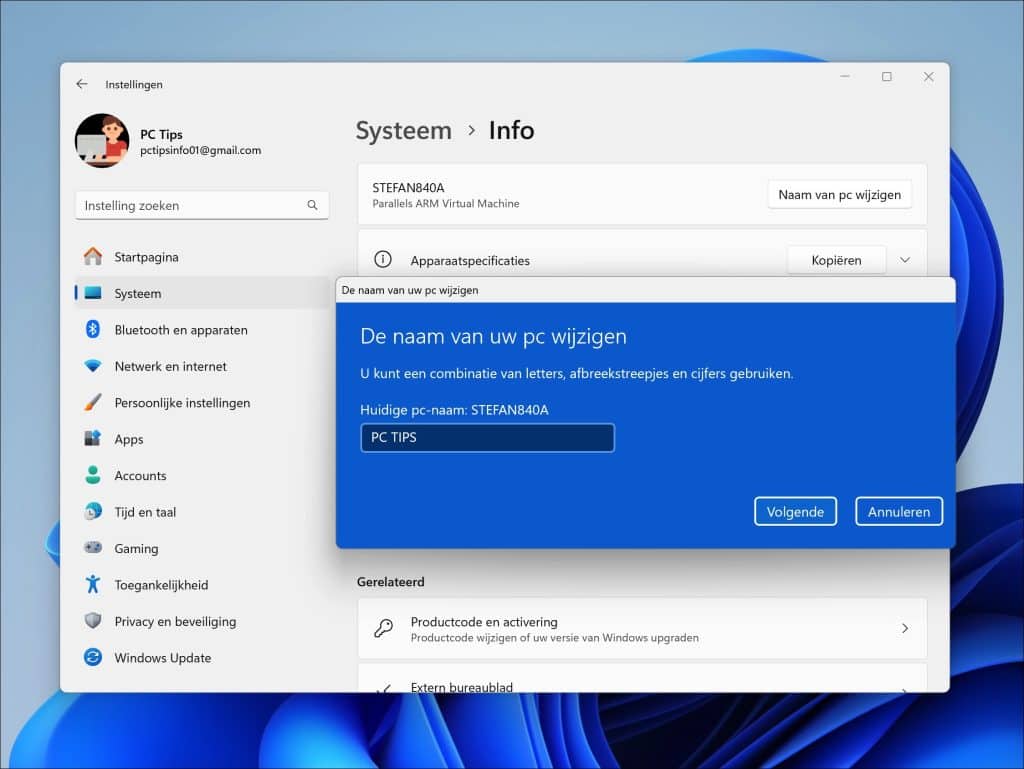
Task: Focus the Instelling zoeken search field
Action: [202, 206]
